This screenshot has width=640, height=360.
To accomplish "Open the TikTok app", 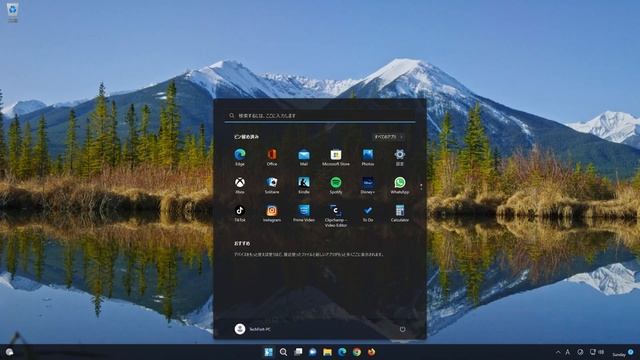I will (x=240, y=213).
